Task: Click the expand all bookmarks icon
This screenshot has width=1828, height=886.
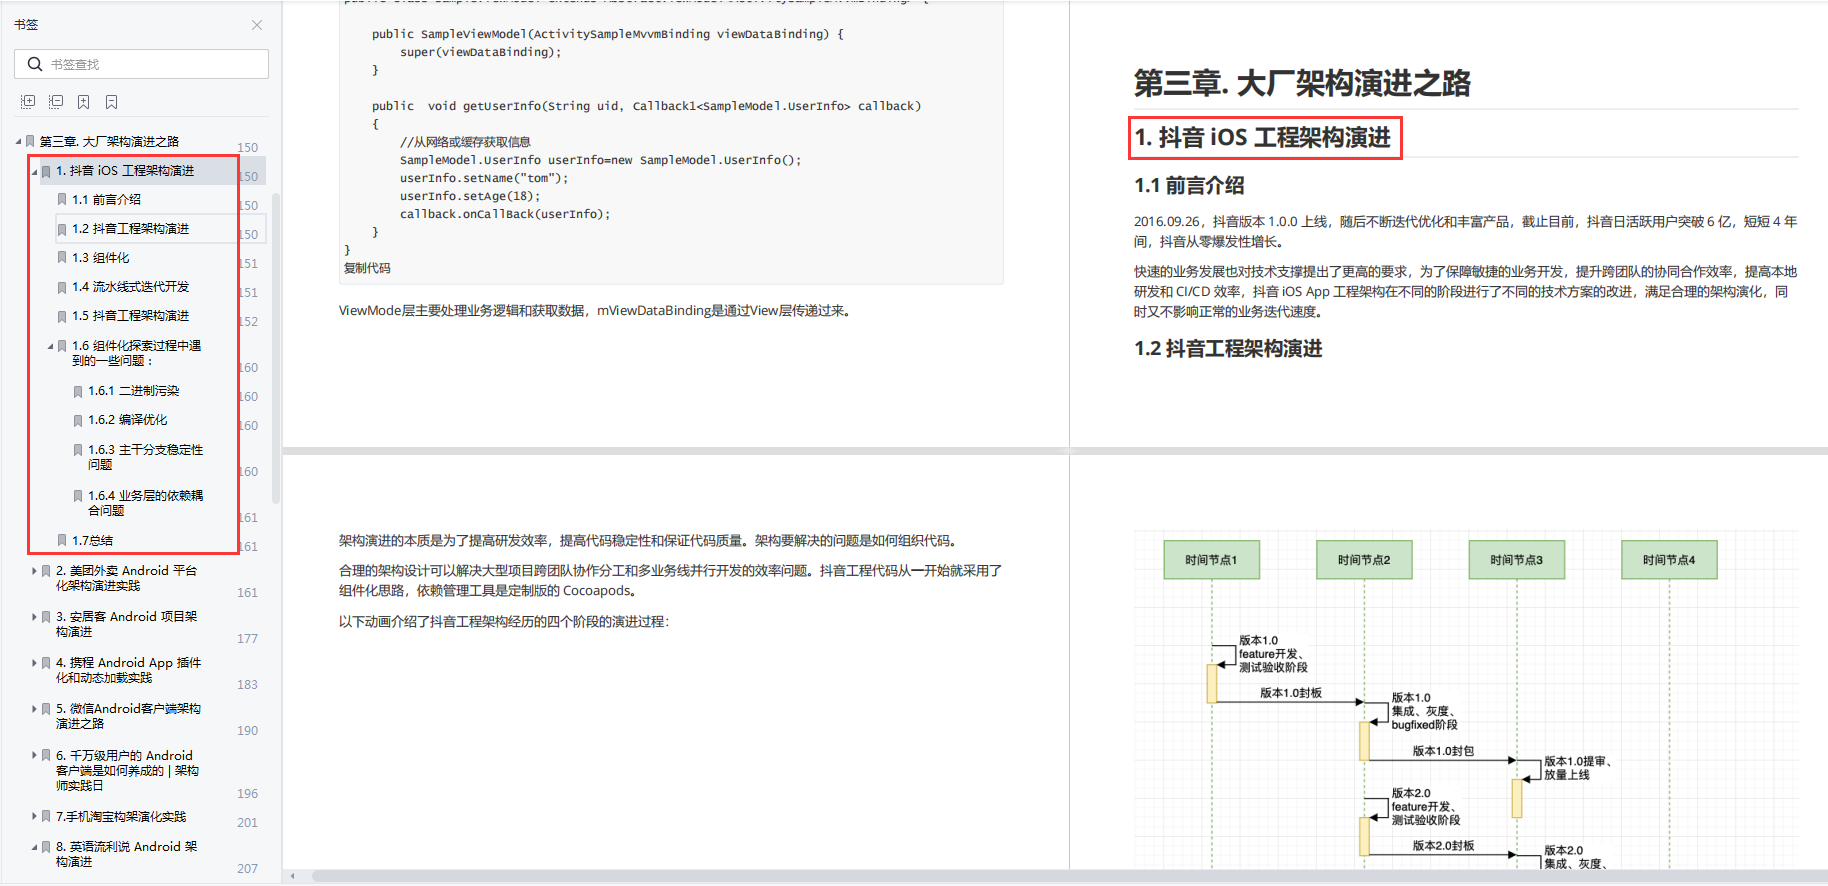Action: (28, 102)
